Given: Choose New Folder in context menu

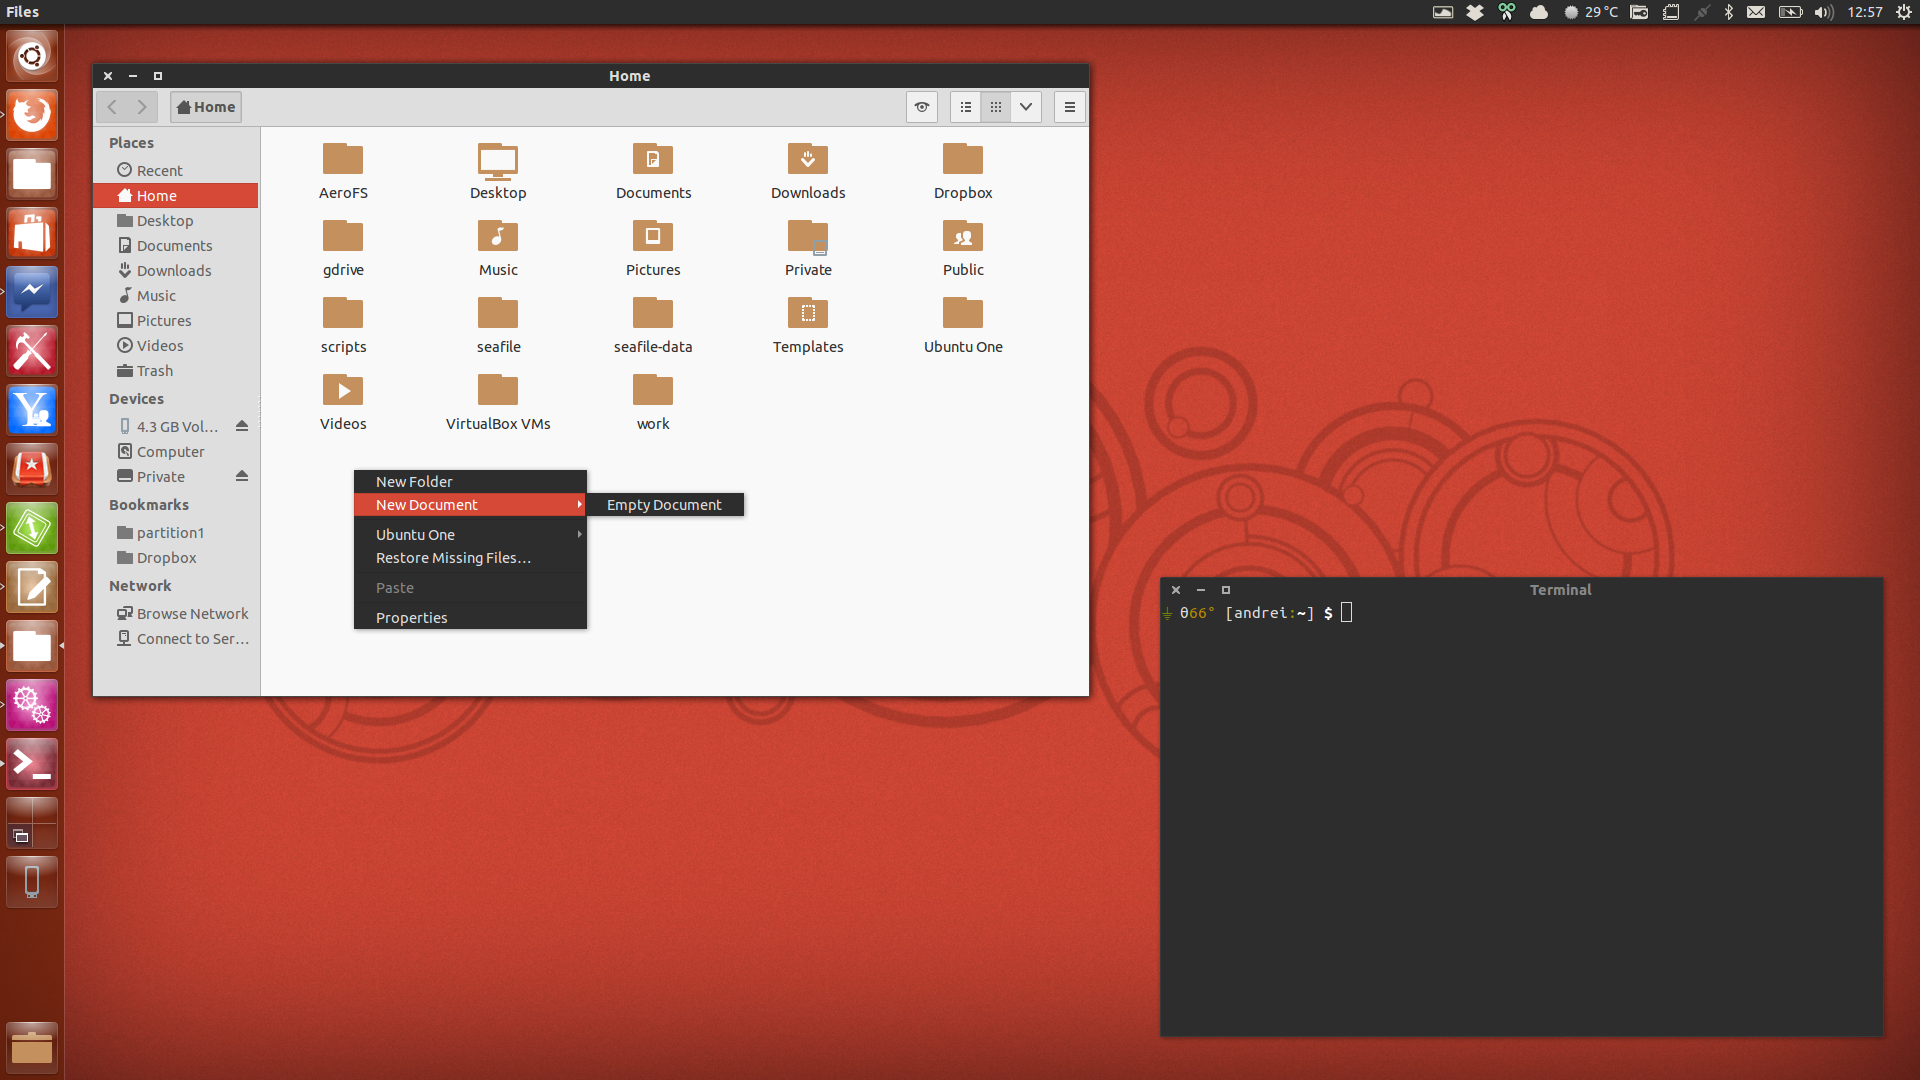Looking at the screenshot, I should pyautogui.click(x=470, y=482).
